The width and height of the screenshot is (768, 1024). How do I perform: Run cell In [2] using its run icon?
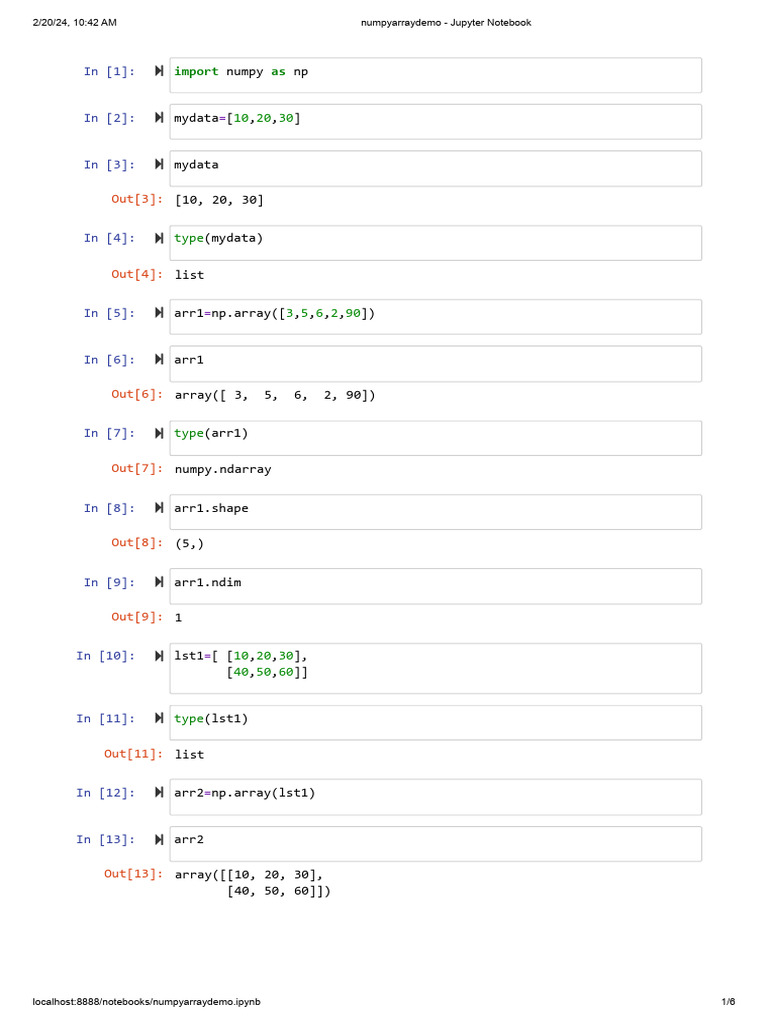point(159,118)
